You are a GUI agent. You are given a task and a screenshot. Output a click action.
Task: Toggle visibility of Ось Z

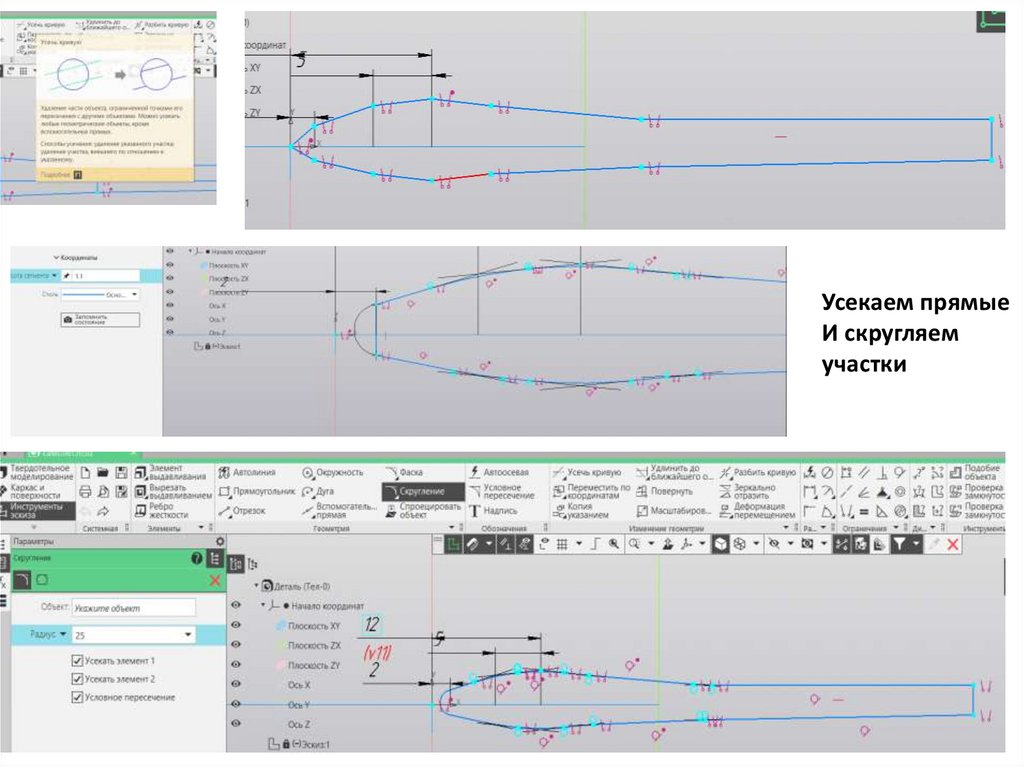[x=236, y=723]
